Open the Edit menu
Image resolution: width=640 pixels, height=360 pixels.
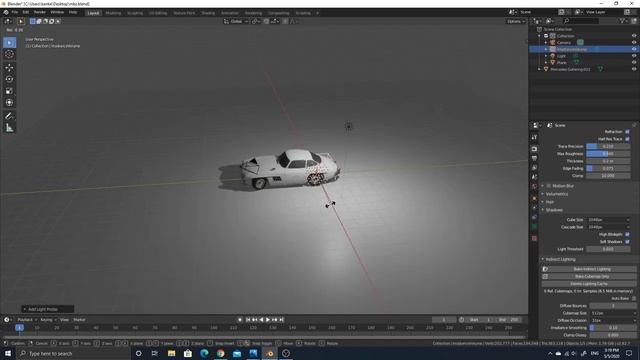click(x=26, y=13)
